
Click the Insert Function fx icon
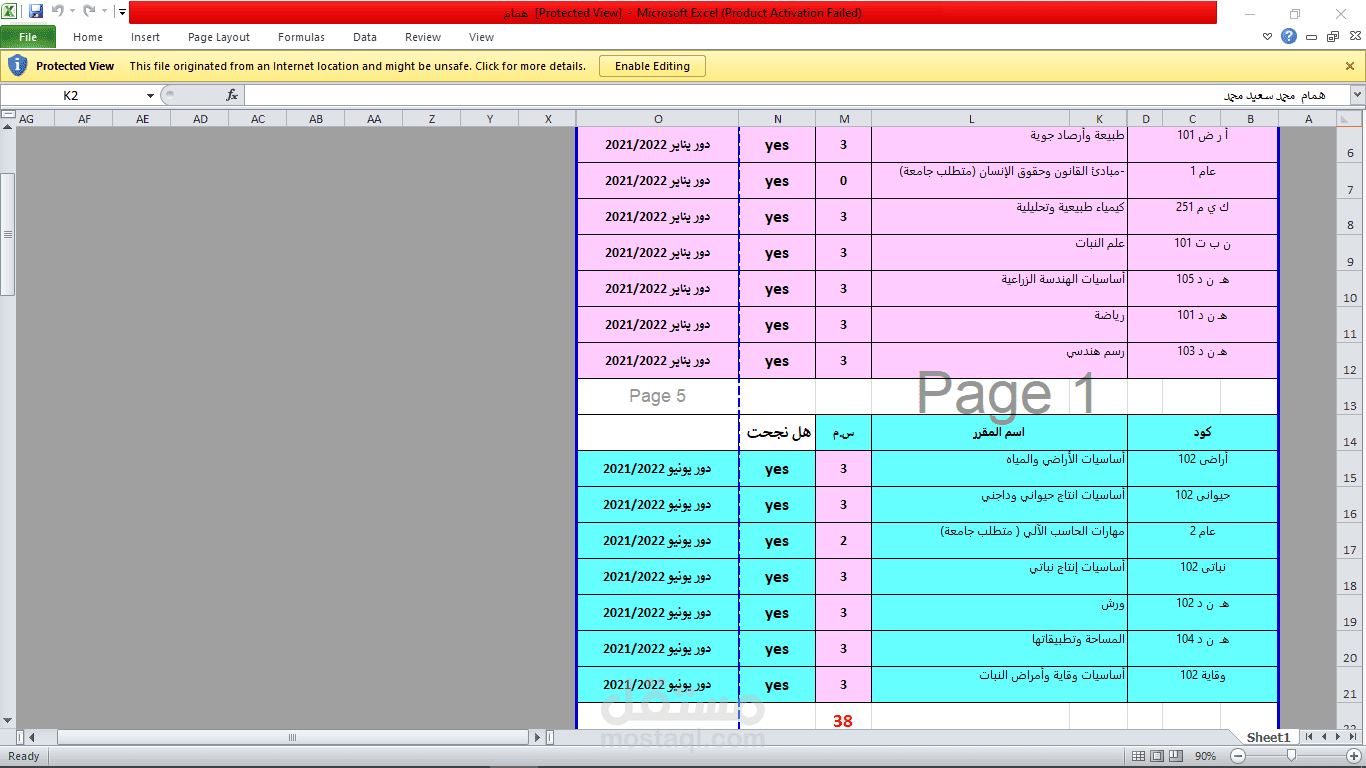tap(232, 95)
